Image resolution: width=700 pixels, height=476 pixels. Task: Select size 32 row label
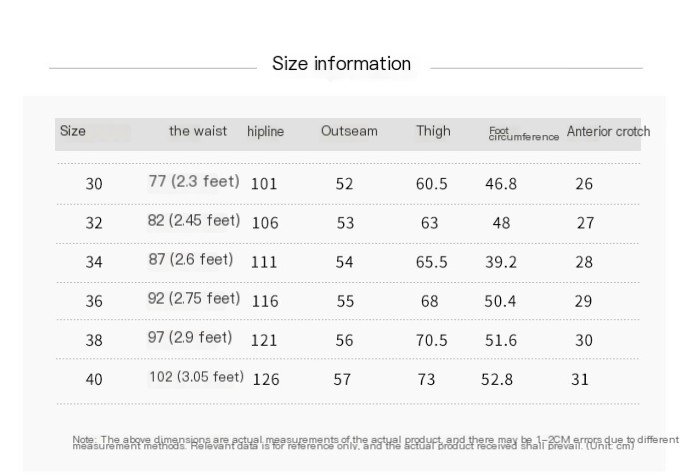tap(94, 223)
